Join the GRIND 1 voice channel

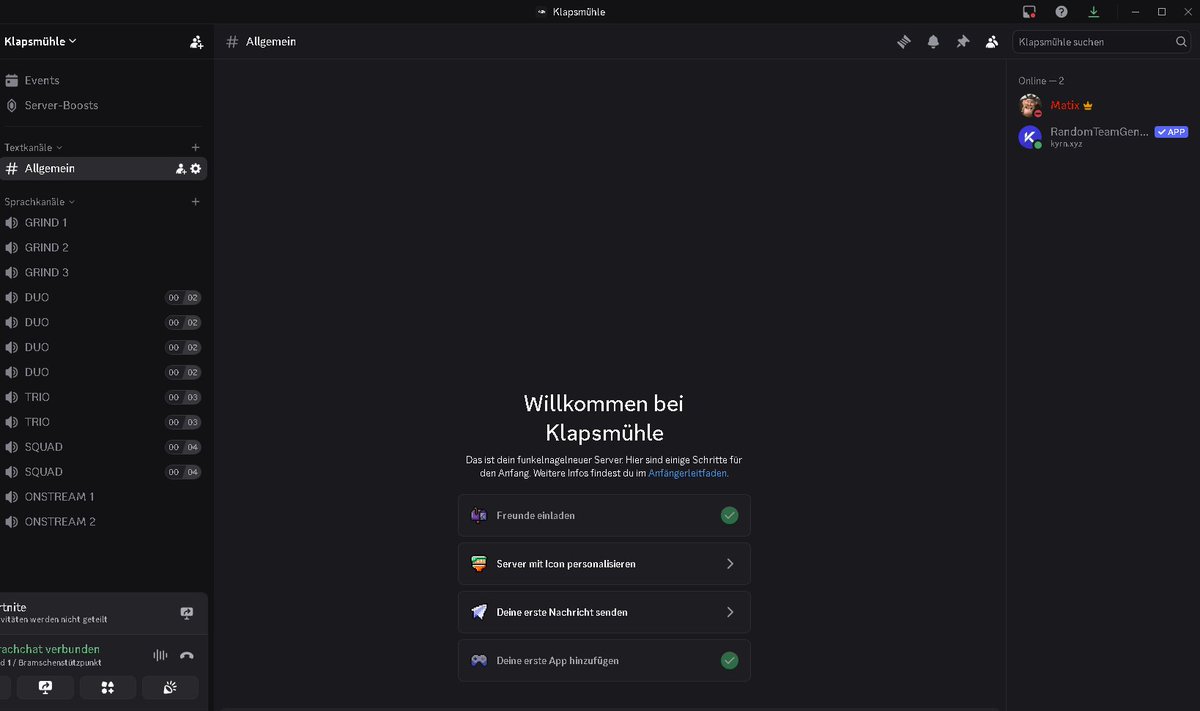point(104,222)
